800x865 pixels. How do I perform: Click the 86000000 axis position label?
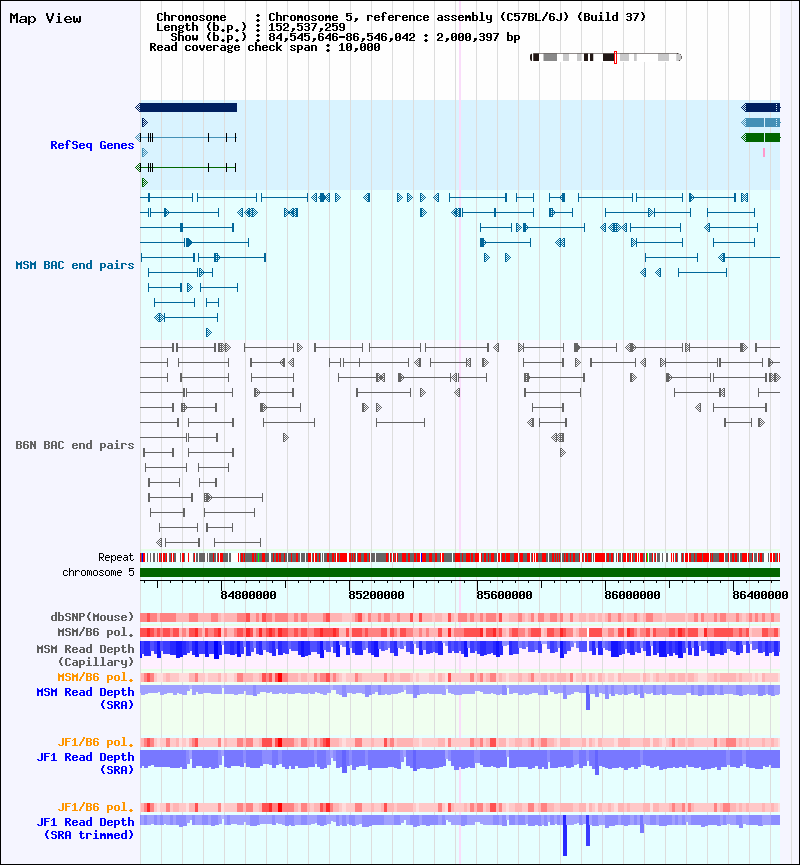pyautogui.click(x=632, y=595)
